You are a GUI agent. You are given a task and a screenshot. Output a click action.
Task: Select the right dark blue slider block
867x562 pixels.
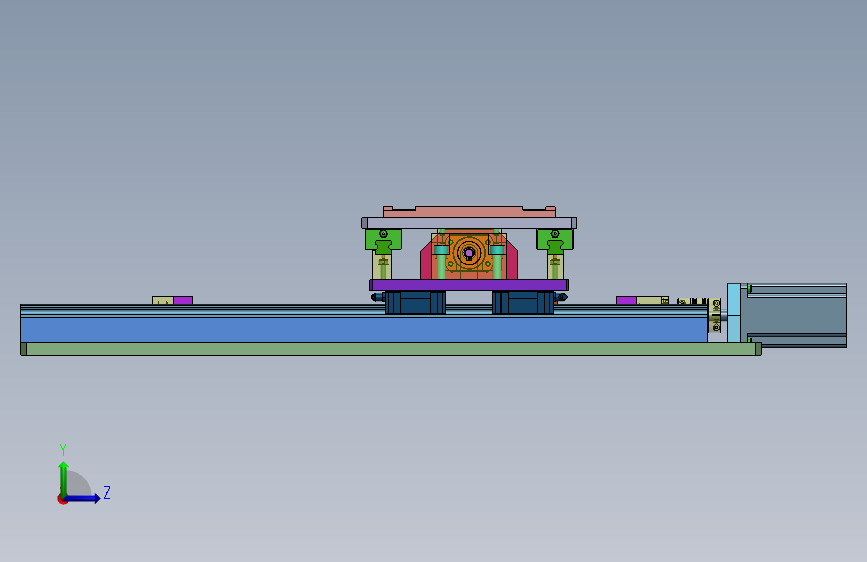(x=523, y=303)
